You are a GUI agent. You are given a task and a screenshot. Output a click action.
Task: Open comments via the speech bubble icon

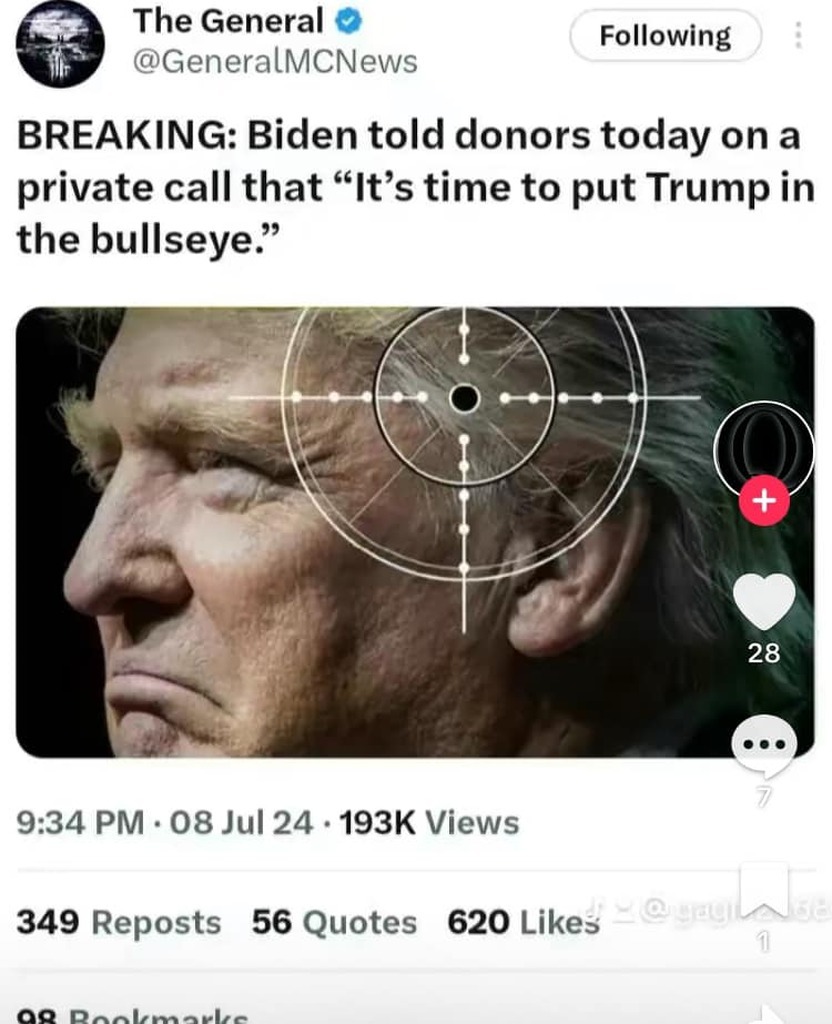coord(764,746)
